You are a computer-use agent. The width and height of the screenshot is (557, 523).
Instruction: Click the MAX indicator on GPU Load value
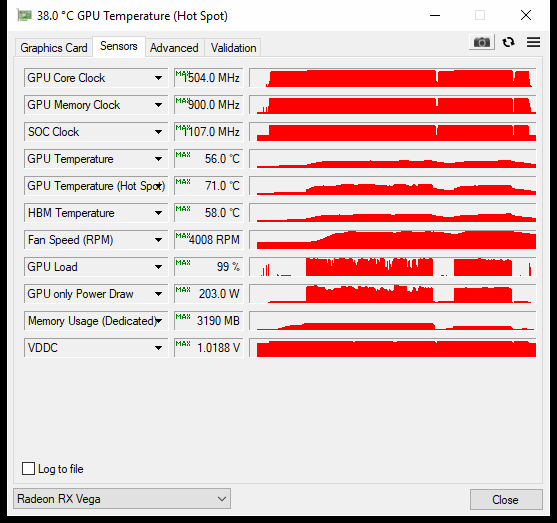pos(183,263)
